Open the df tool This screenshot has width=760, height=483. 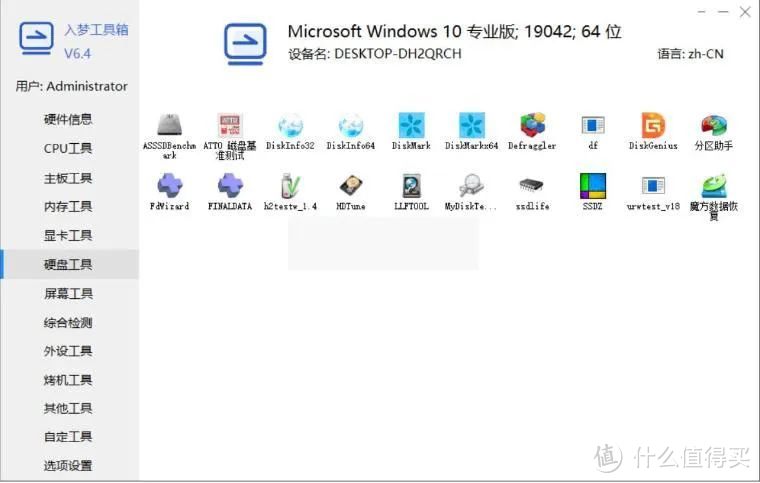coord(593,132)
